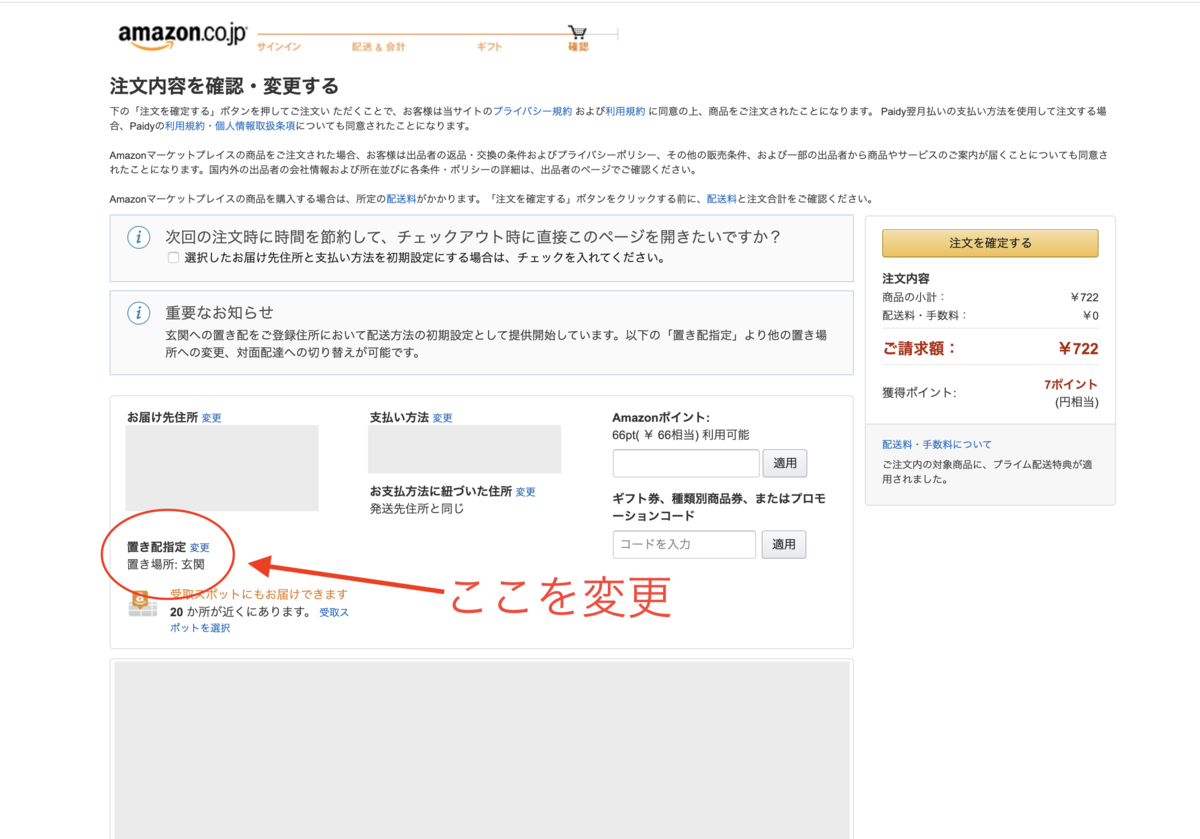1200x839 pixels.
Task: Open 配送料・手数料について link
Action: click(x=937, y=444)
